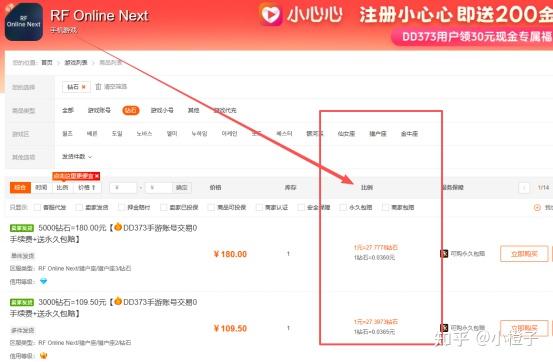Click the insurance badge icon in ¥180.00 row
Viewport: 553px width, 362px height.
tap(444, 253)
